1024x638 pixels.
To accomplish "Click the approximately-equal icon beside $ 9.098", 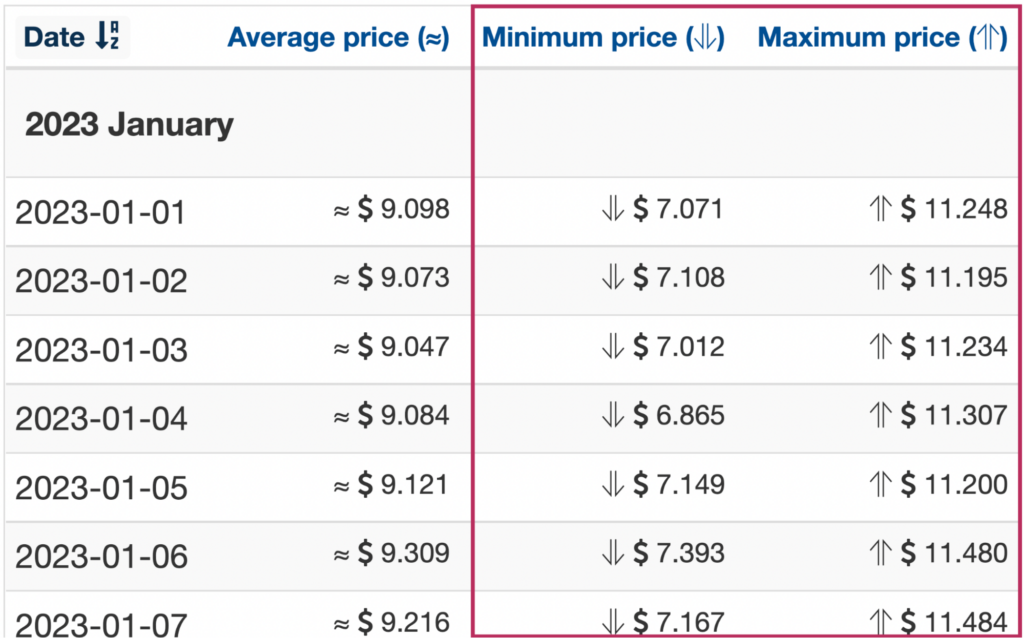I will click(342, 210).
